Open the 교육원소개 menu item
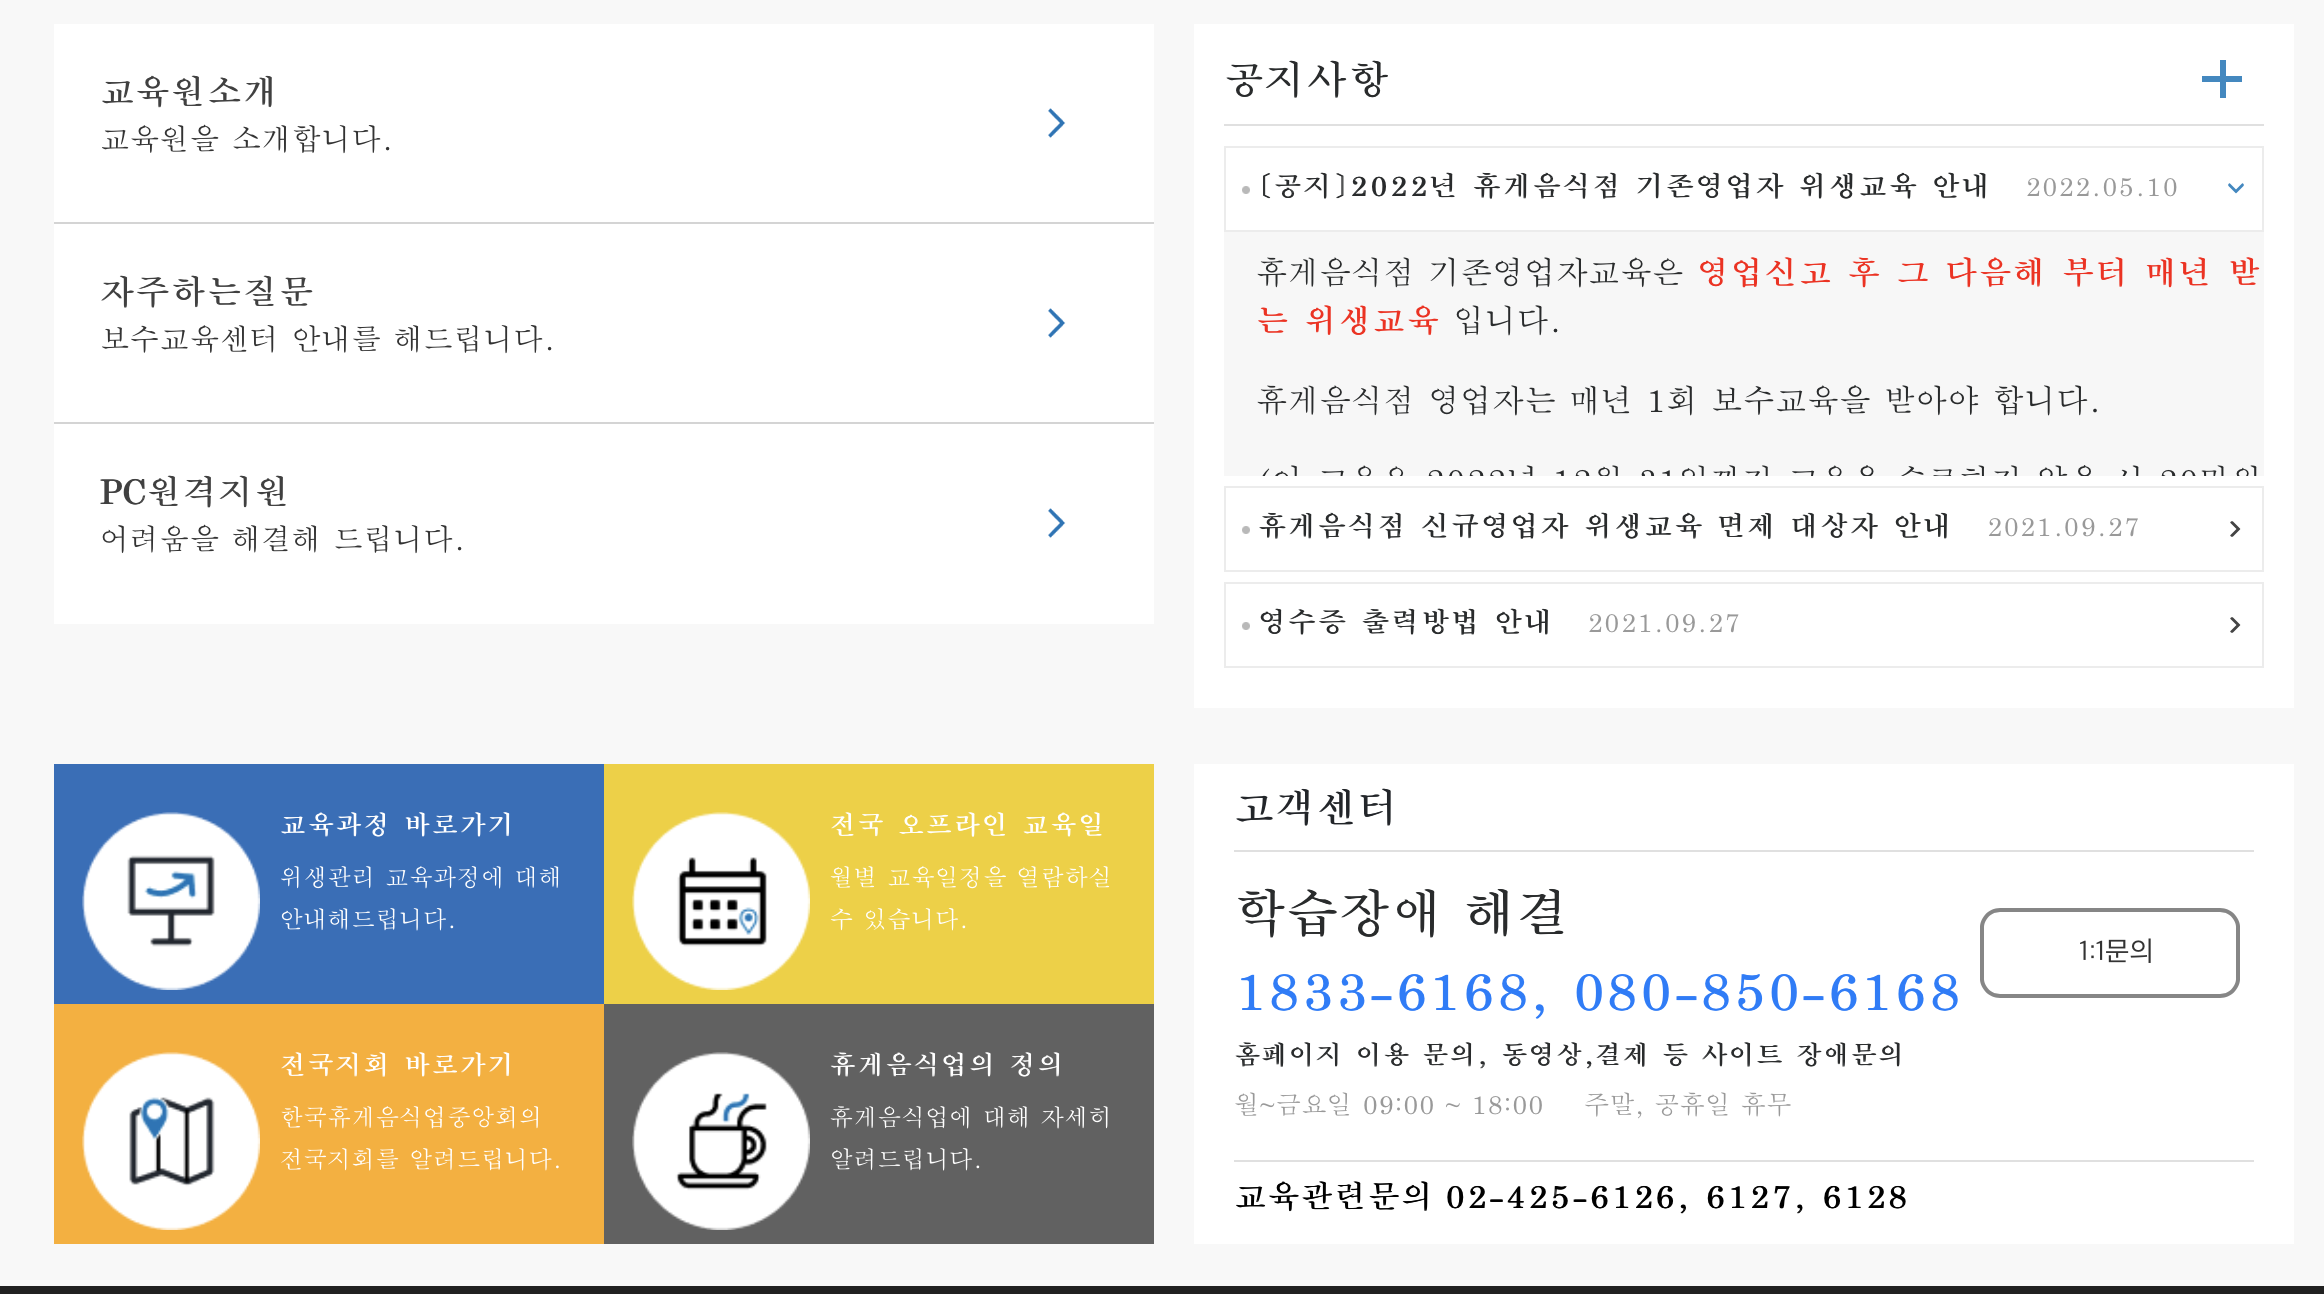 188,92
